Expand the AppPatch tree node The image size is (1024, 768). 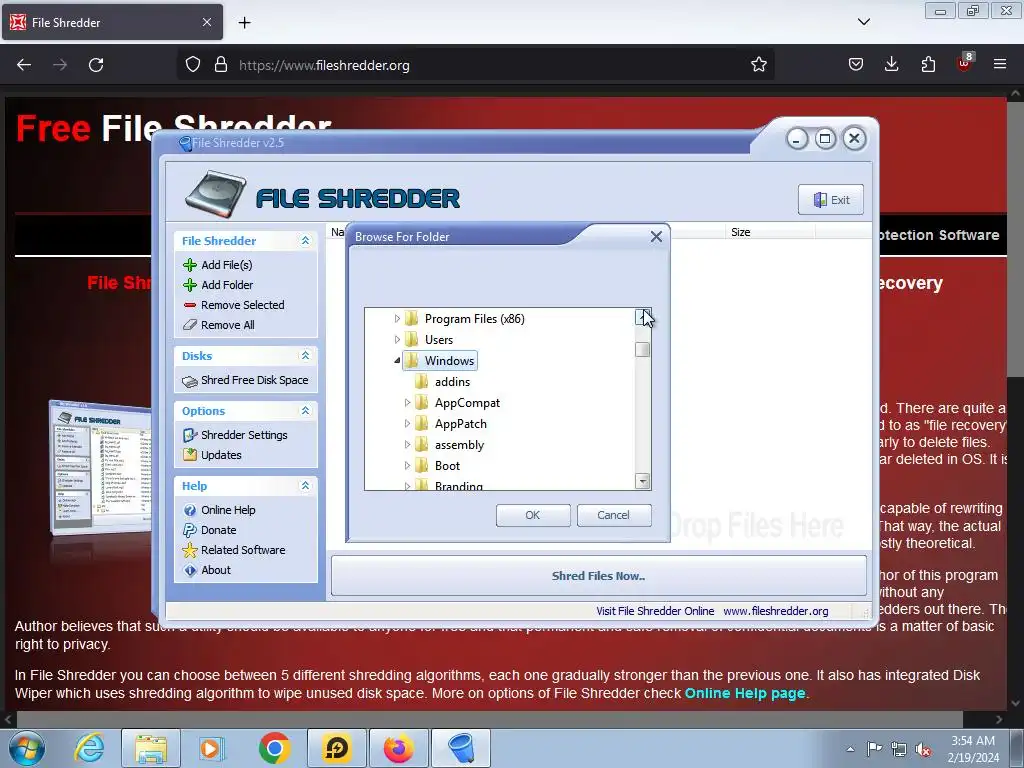[408, 424]
